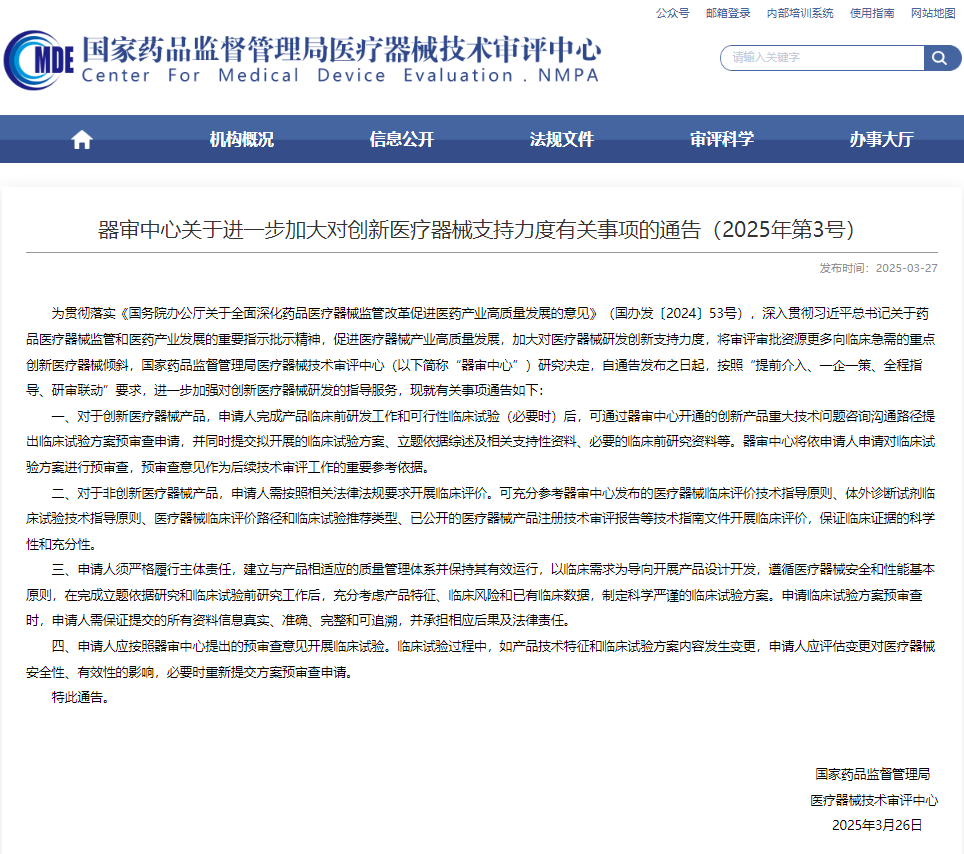Click the paragraph starting 二、对于非创新医疗器械产品
Screen dimensions: 964x854
[481, 518]
